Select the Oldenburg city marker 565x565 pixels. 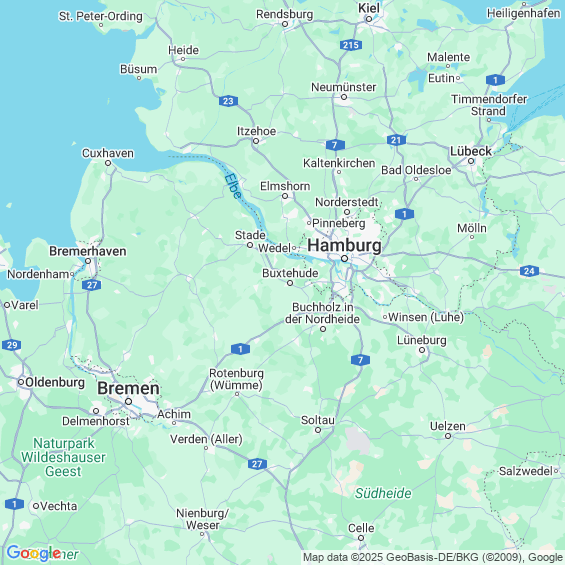[21, 382]
